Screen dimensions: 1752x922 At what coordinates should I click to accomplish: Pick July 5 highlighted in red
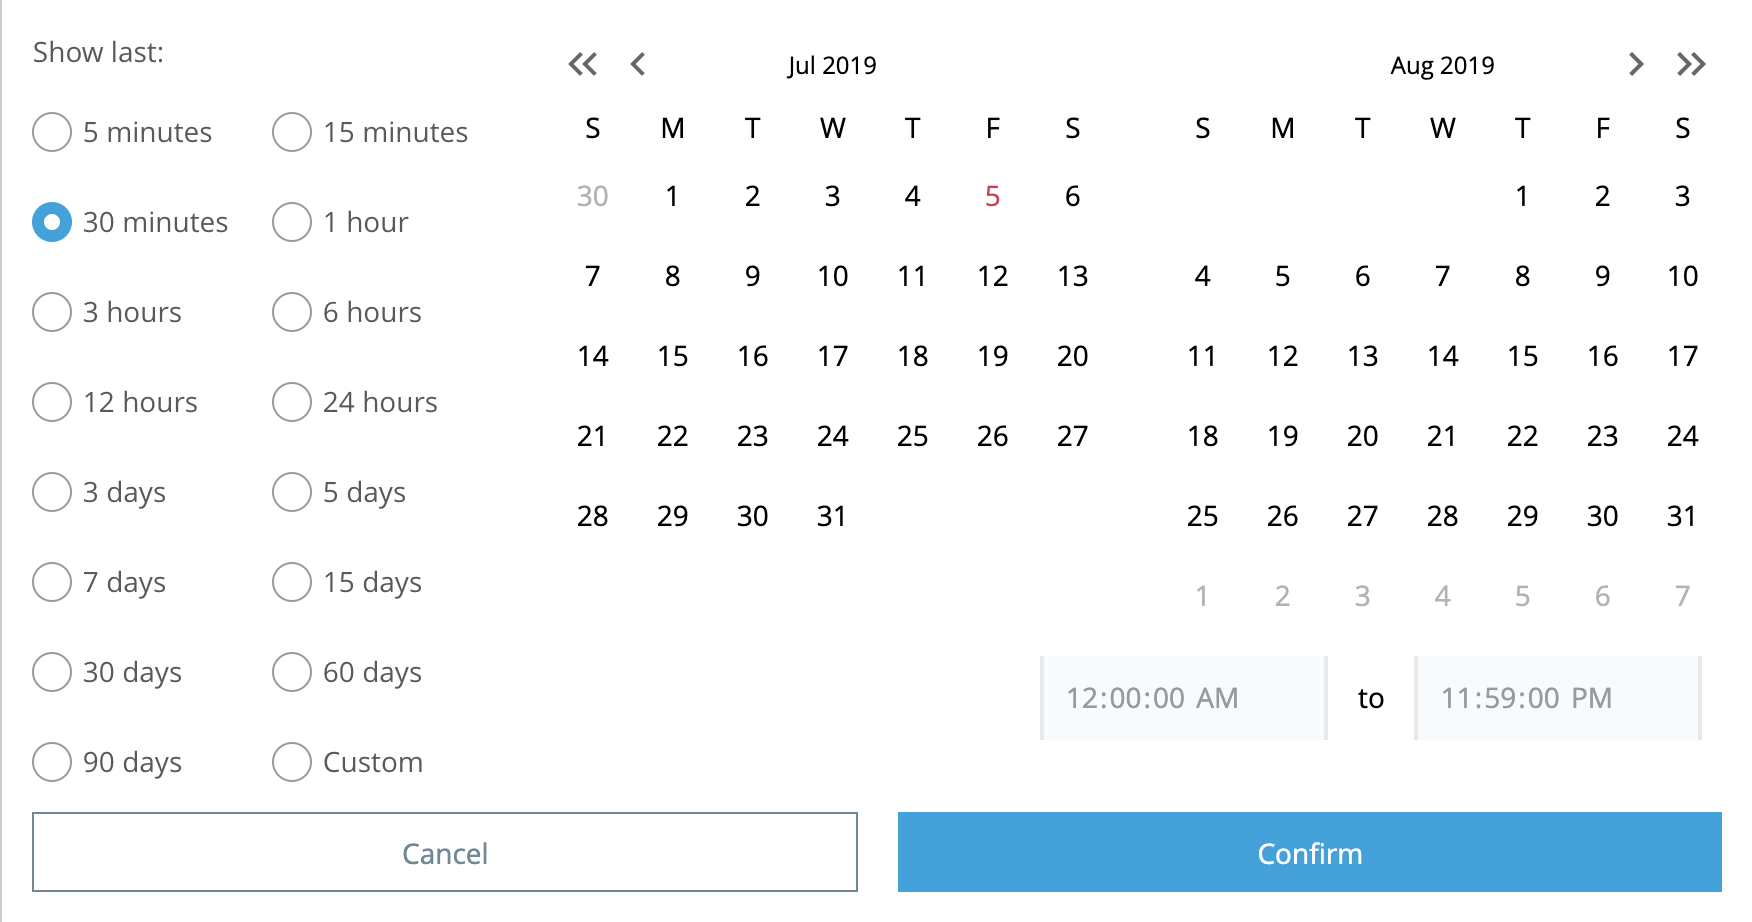(992, 196)
